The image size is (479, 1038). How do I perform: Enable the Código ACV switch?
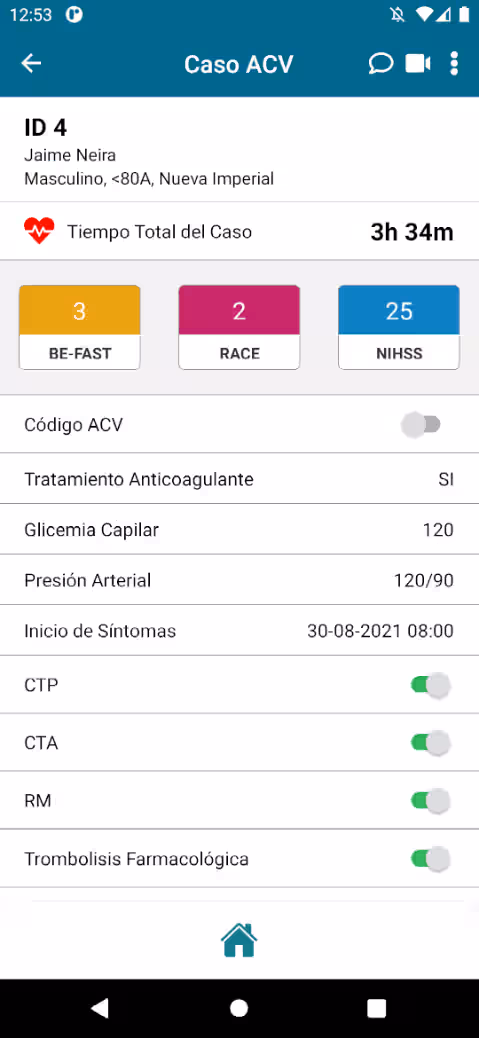point(421,424)
